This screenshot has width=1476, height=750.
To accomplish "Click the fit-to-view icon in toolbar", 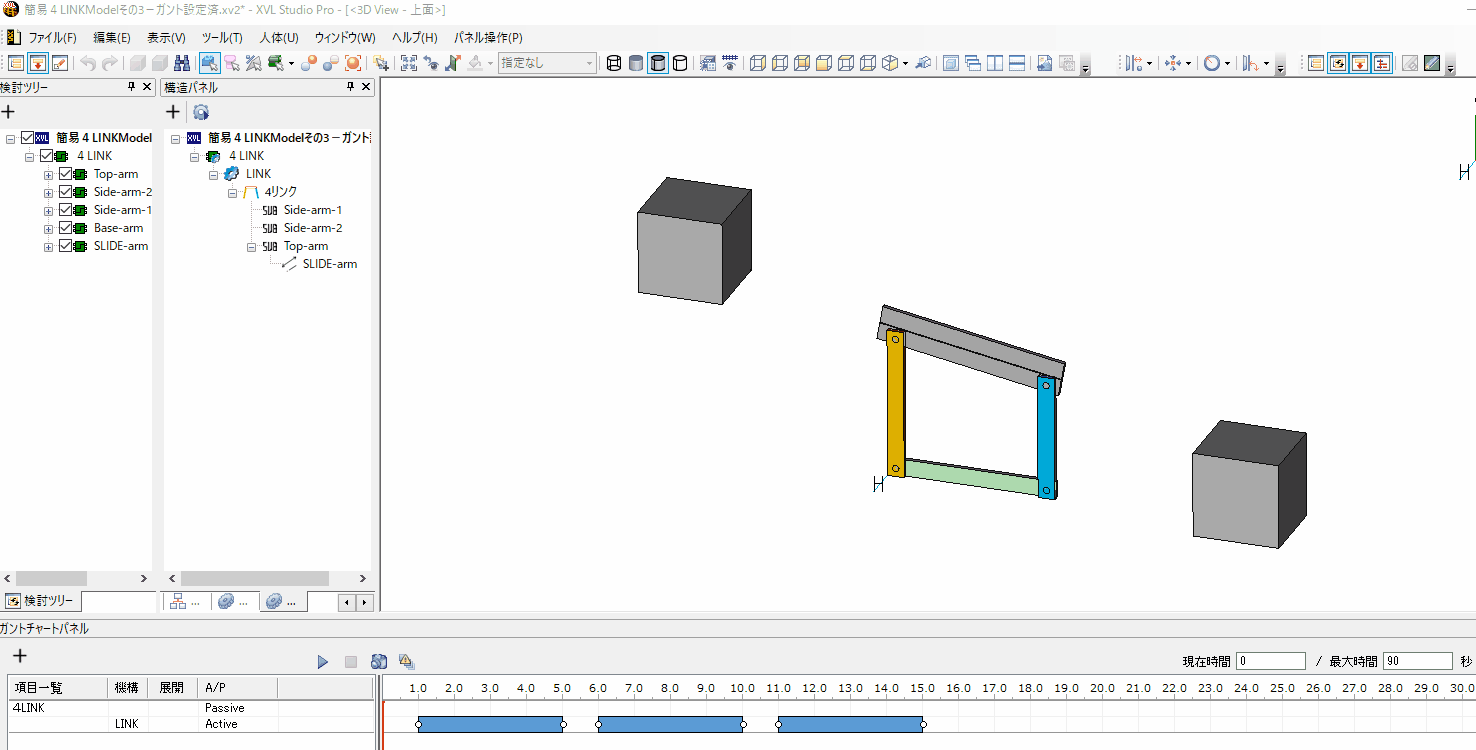I will point(408,63).
